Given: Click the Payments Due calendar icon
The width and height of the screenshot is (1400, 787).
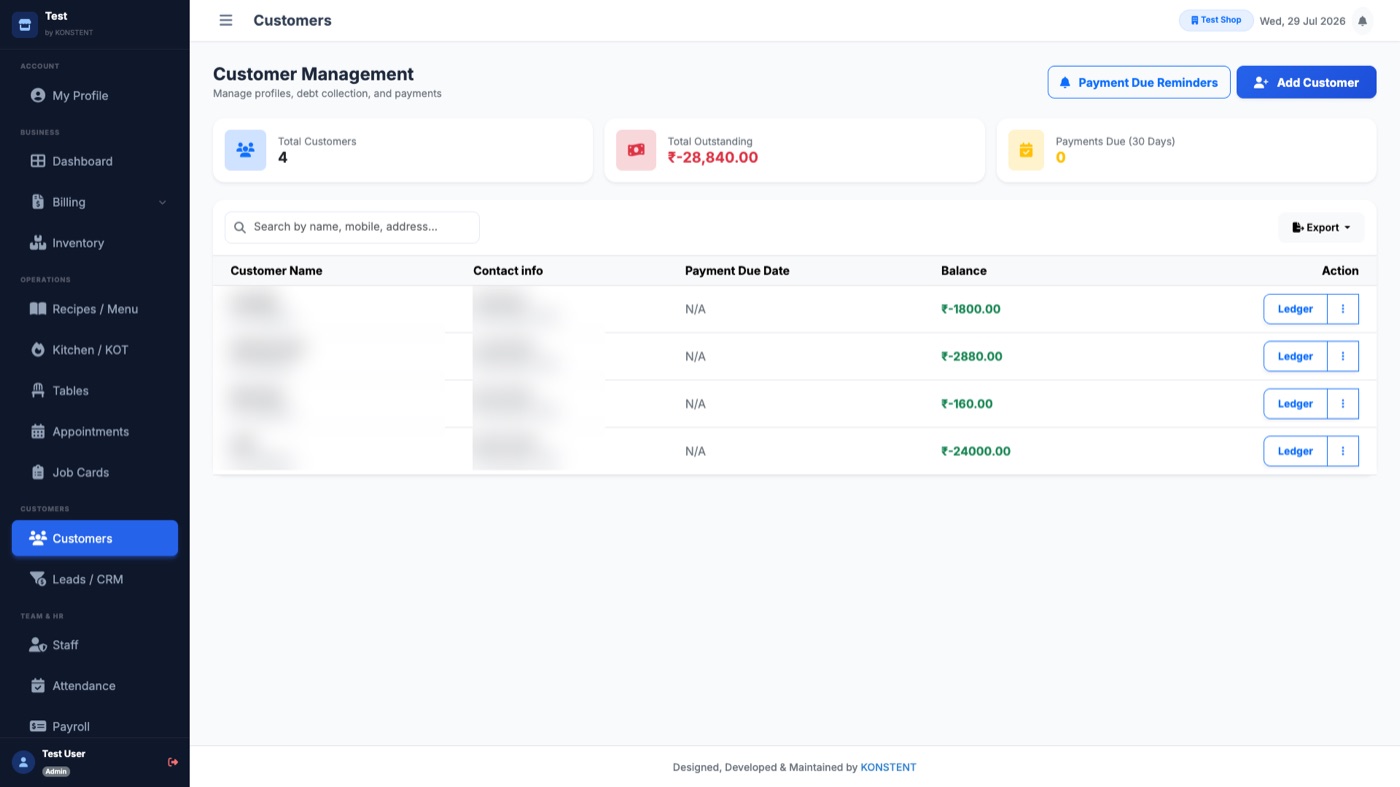Looking at the screenshot, I should 1026,150.
